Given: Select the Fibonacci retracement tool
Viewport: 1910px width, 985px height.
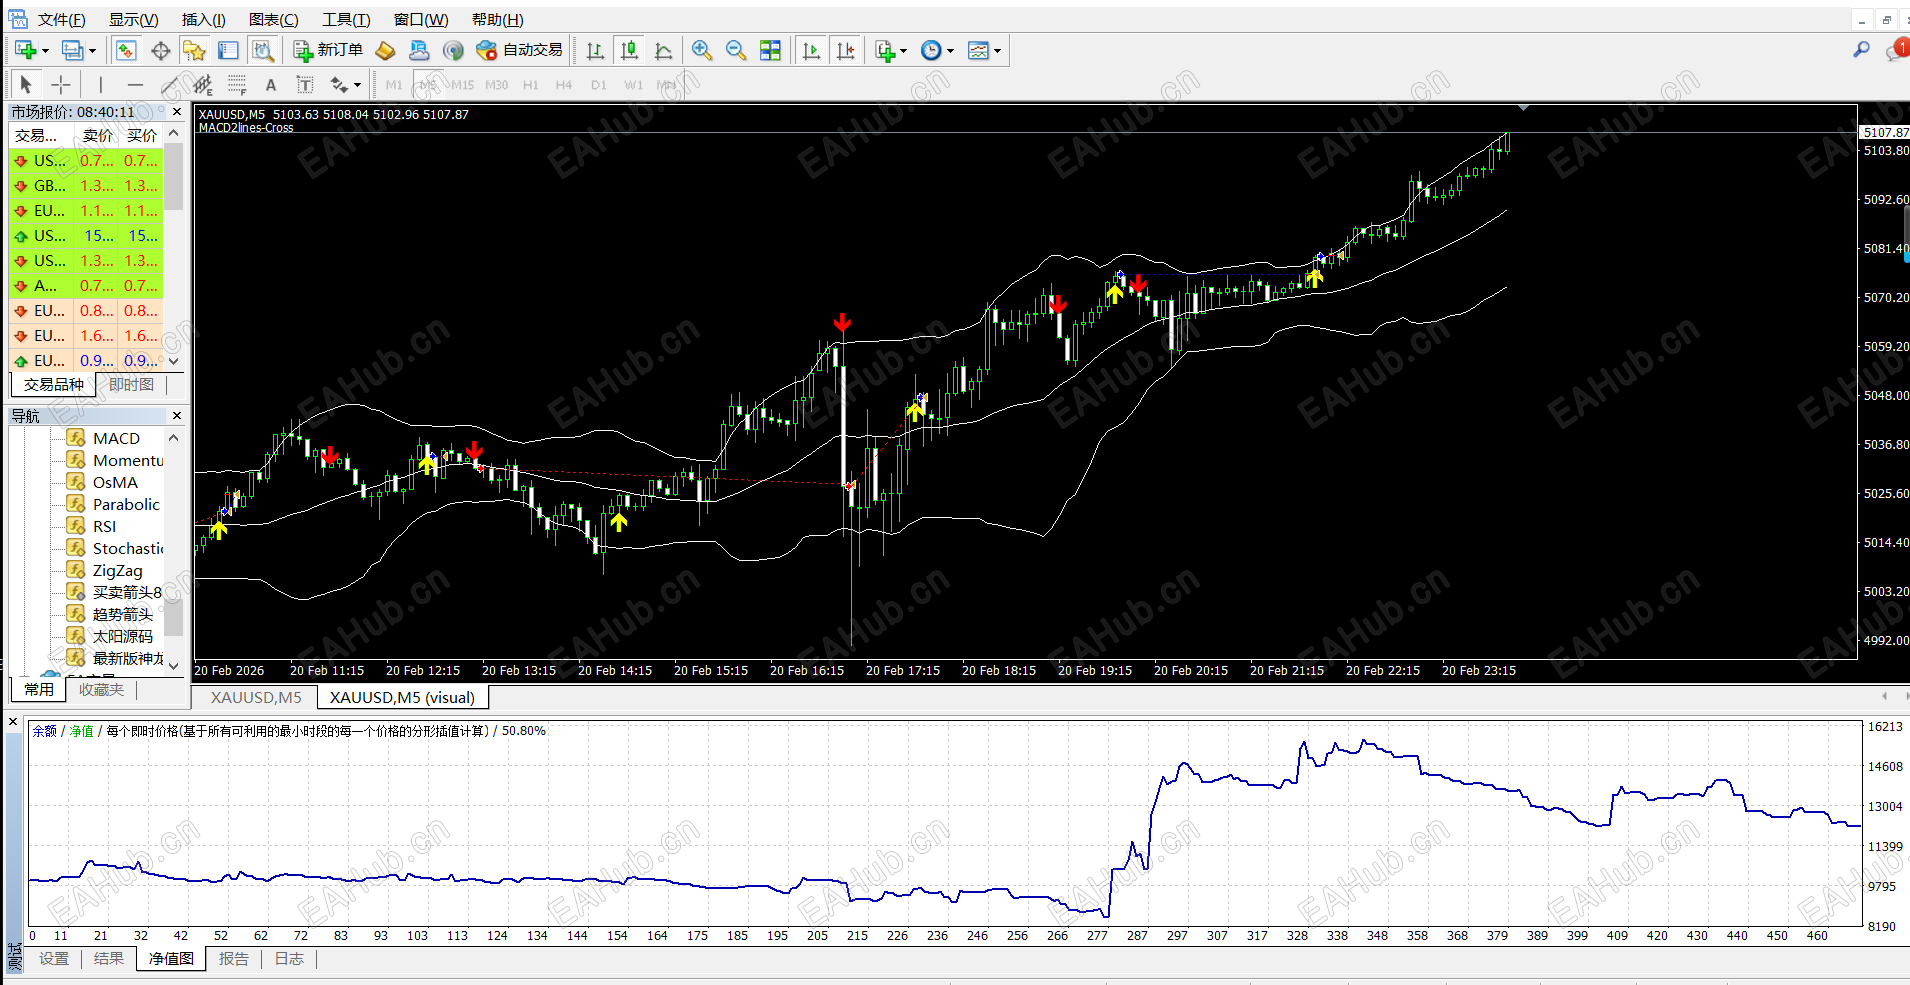Looking at the screenshot, I should (237, 85).
